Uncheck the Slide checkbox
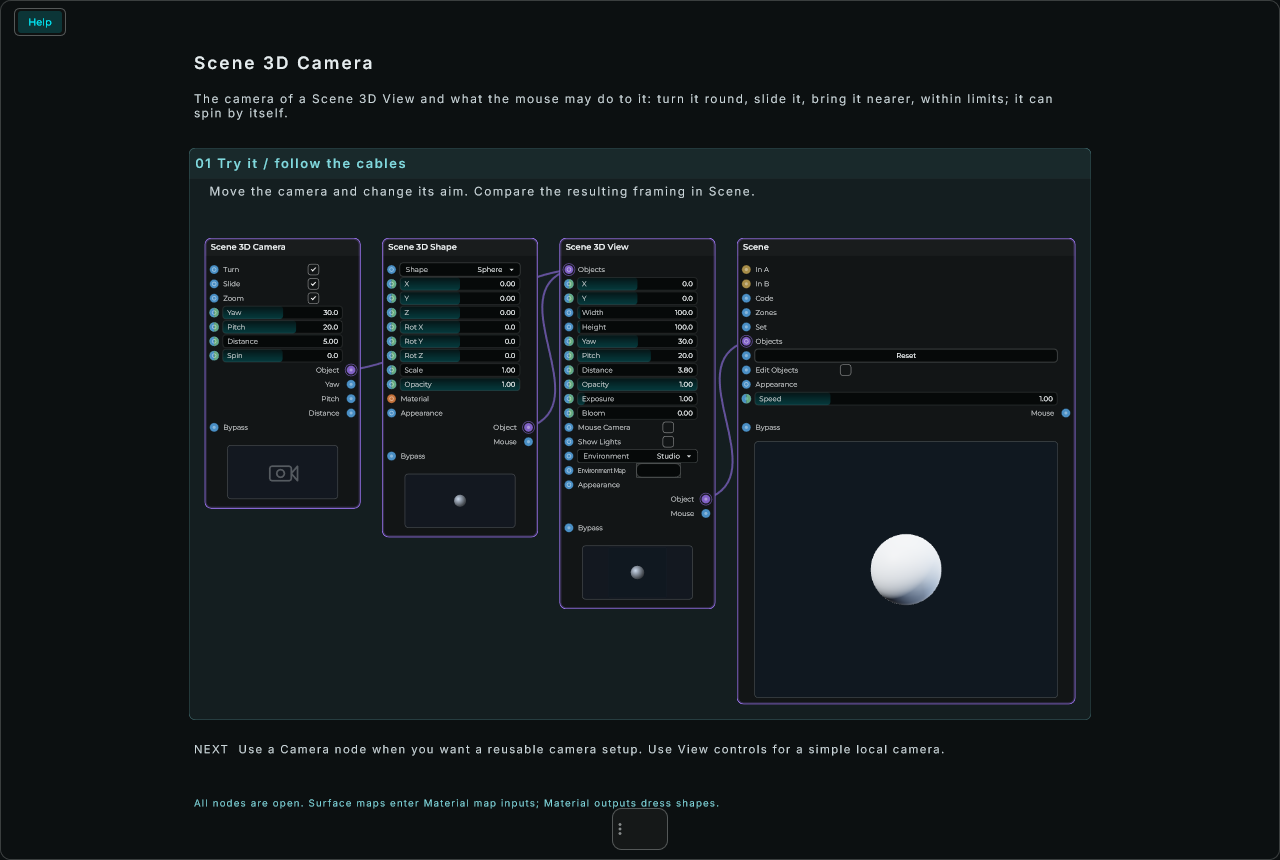The width and height of the screenshot is (1280, 860). point(313,284)
